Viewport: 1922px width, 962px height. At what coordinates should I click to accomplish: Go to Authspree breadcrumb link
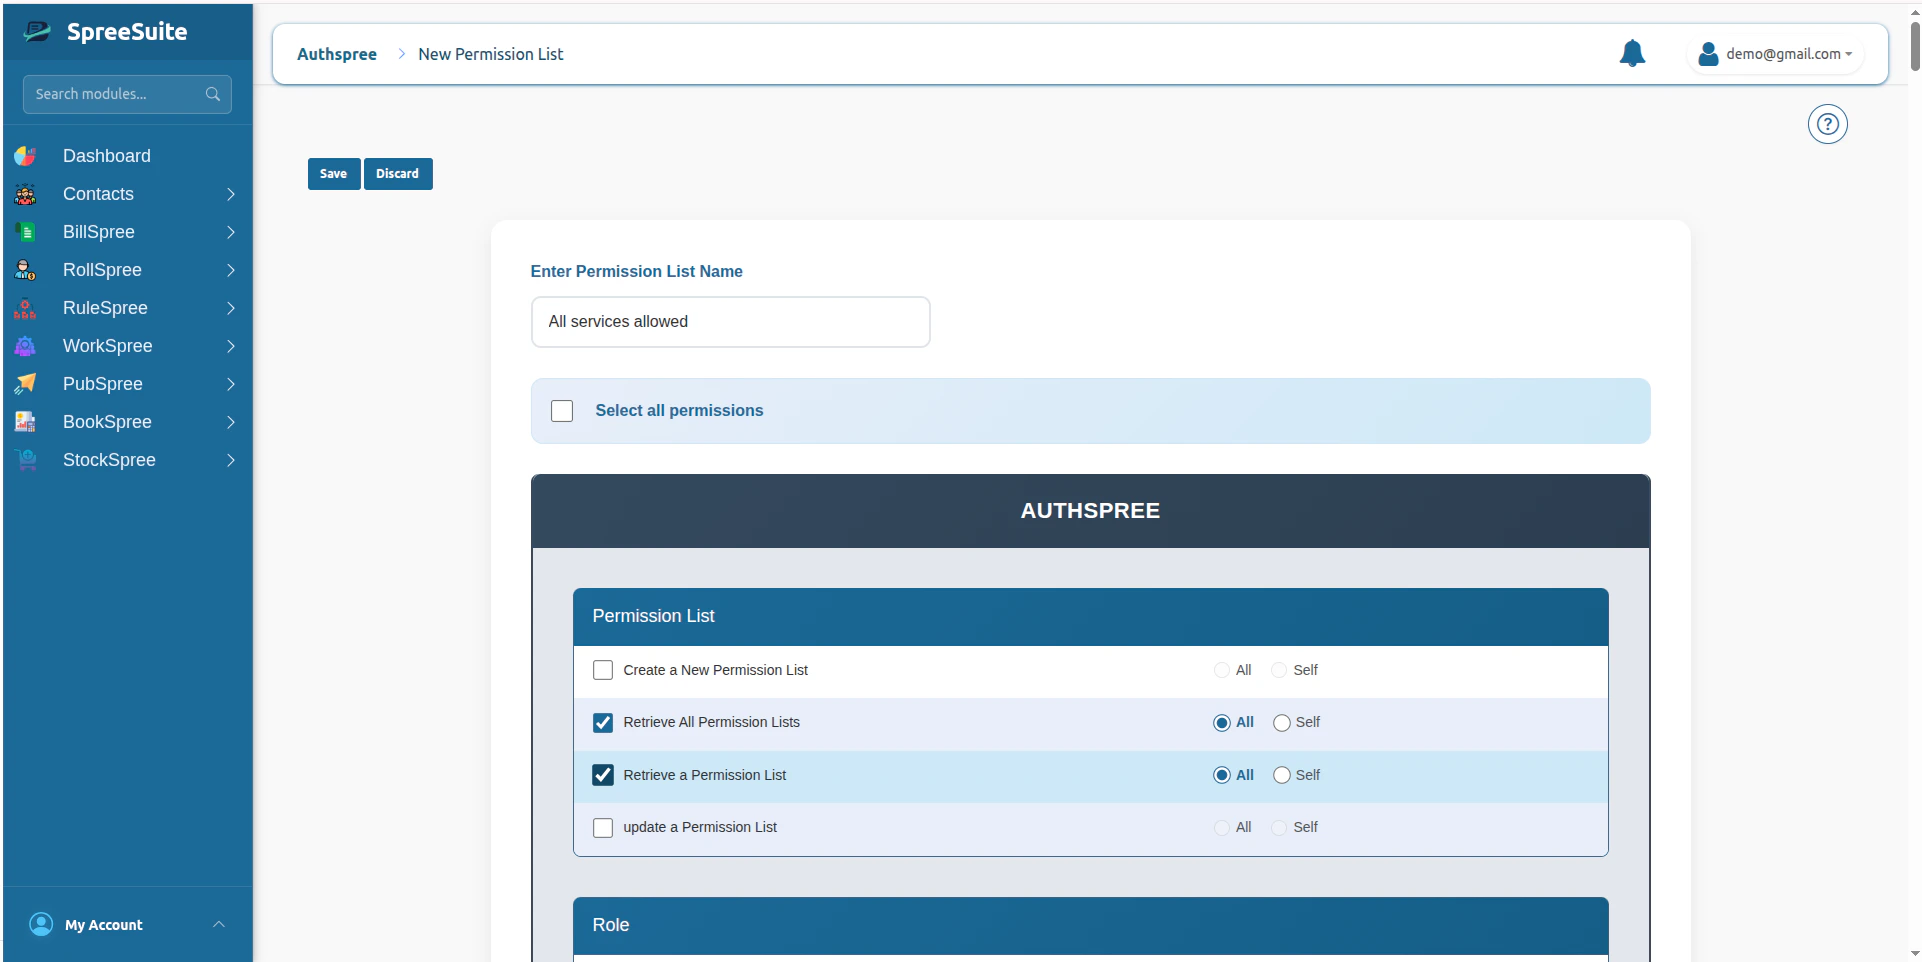[337, 54]
